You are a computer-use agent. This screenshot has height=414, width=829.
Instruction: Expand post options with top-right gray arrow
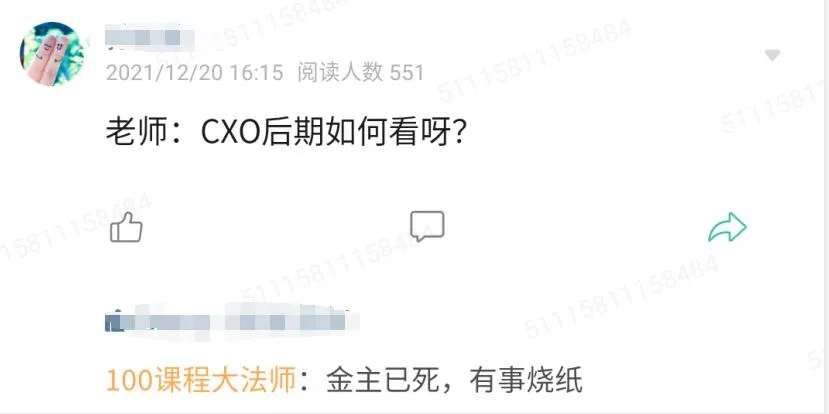(772, 55)
